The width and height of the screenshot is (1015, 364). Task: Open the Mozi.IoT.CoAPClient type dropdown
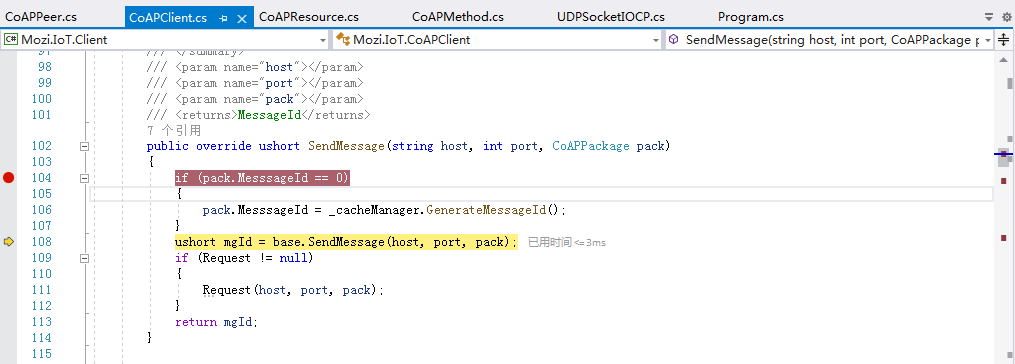[x=656, y=40]
